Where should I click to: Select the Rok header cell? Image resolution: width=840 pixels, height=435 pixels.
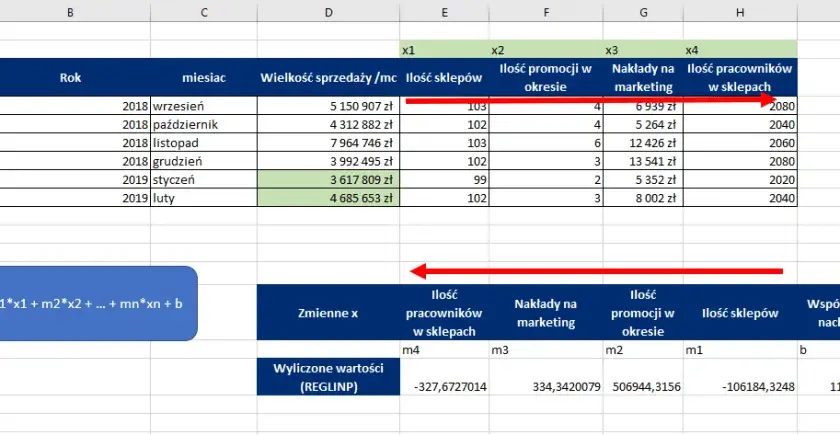coord(70,78)
